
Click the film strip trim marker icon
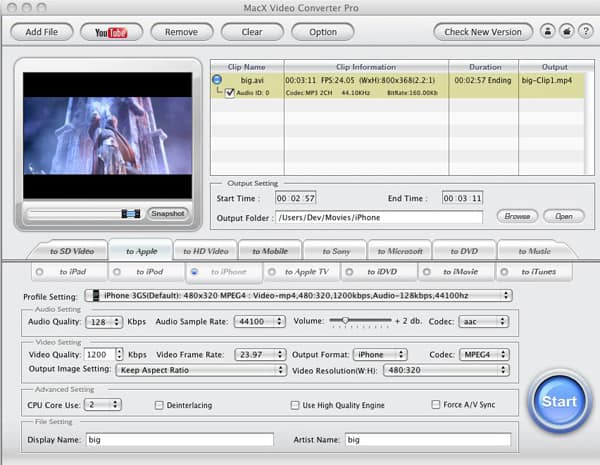pyautogui.click(x=130, y=214)
